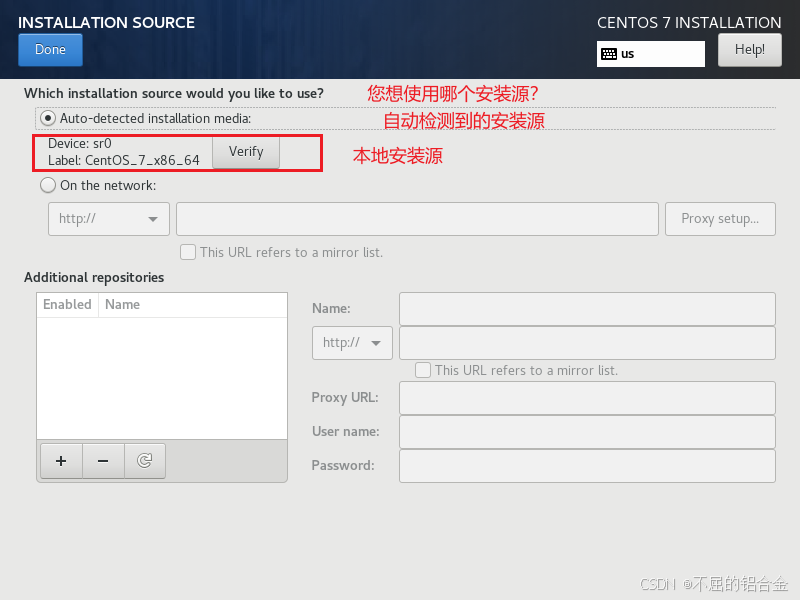Click the Verify media button

pos(246,152)
